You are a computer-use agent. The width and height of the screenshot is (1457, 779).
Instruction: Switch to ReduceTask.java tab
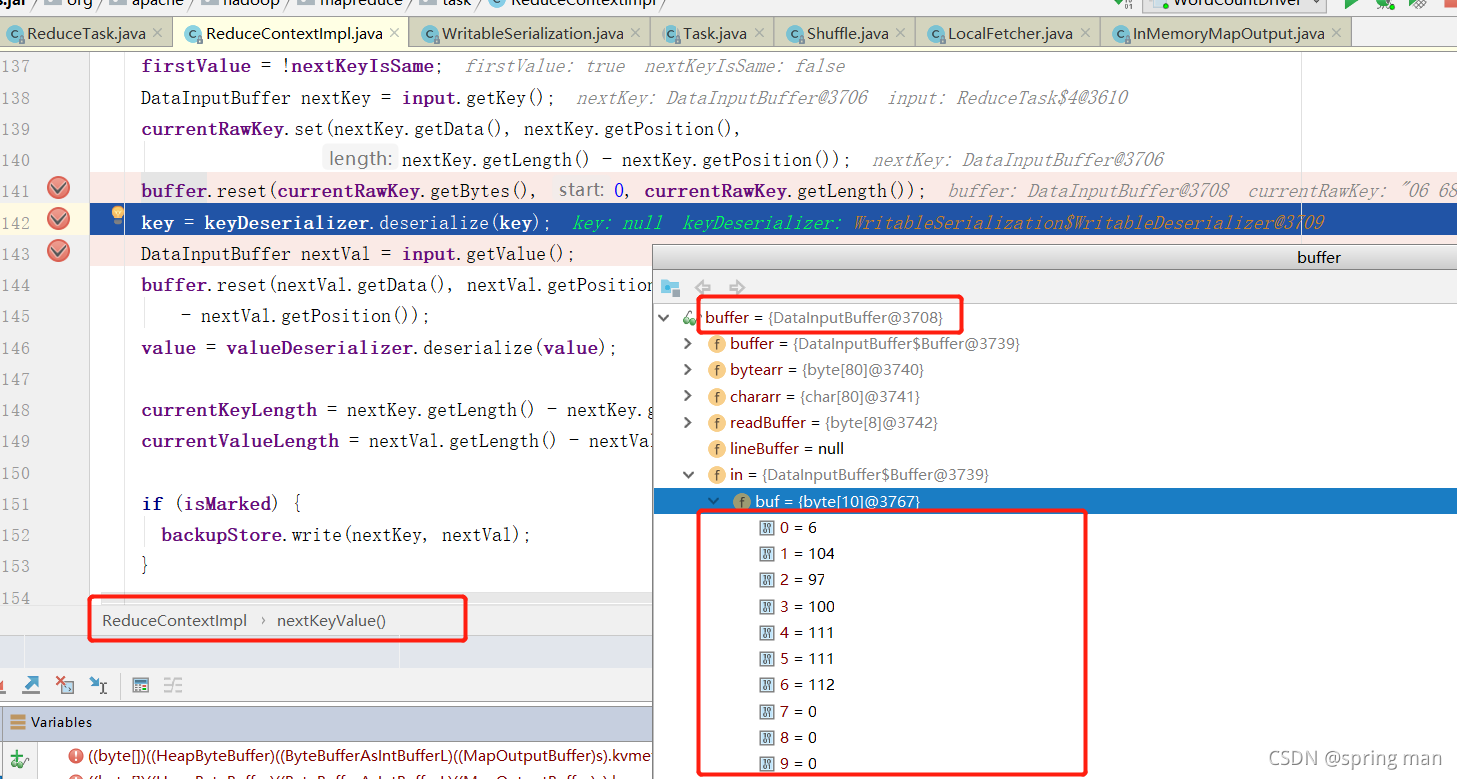click(x=85, y=33)
